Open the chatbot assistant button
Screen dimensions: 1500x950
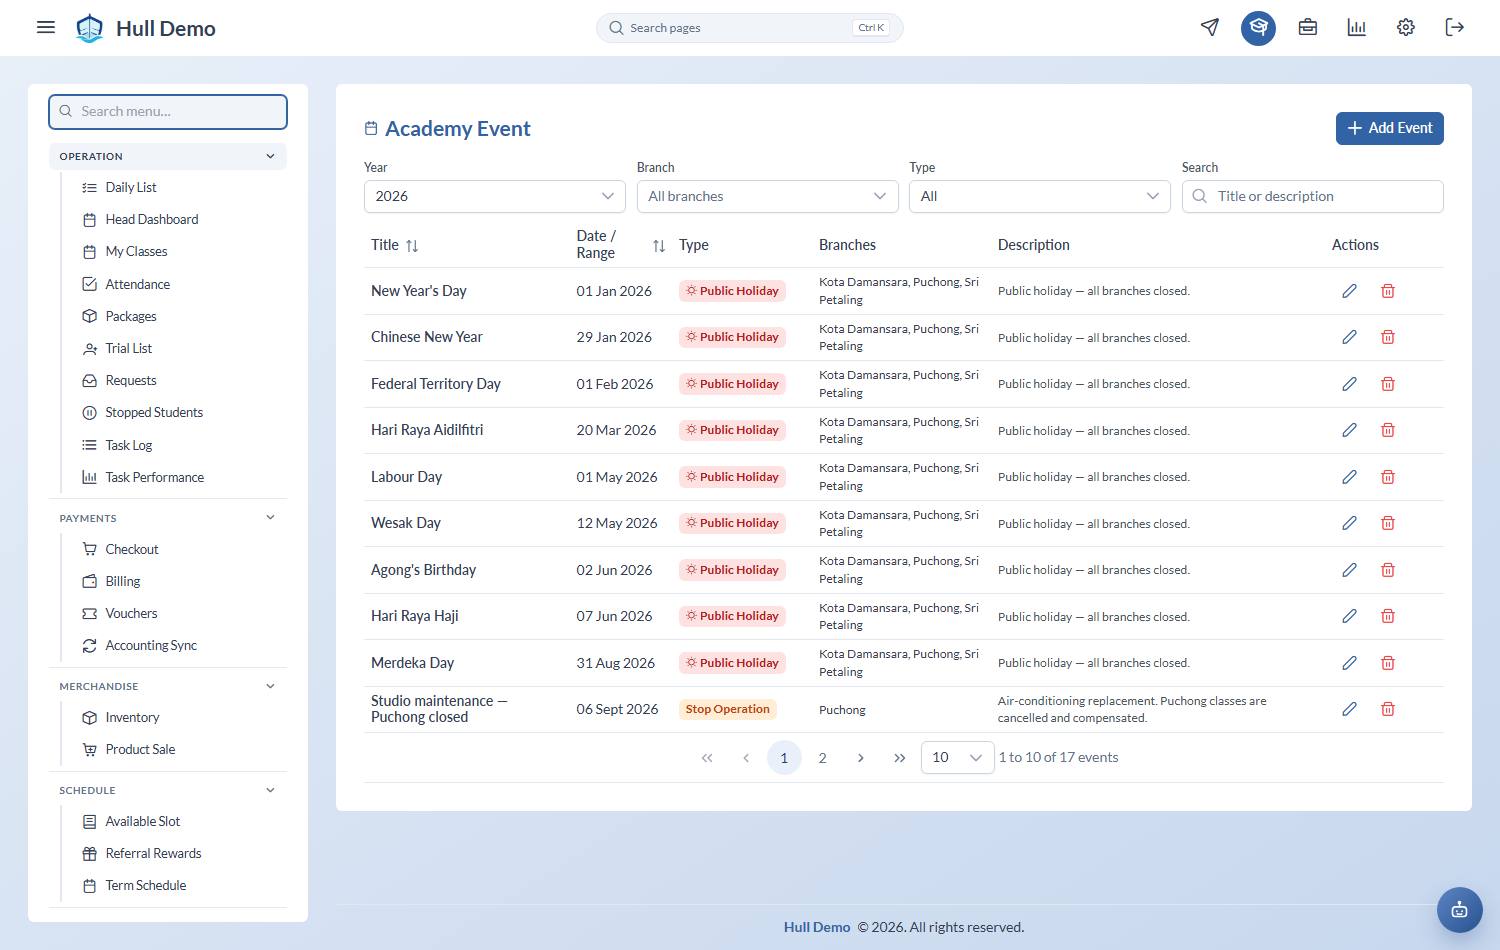point(1460,909)
